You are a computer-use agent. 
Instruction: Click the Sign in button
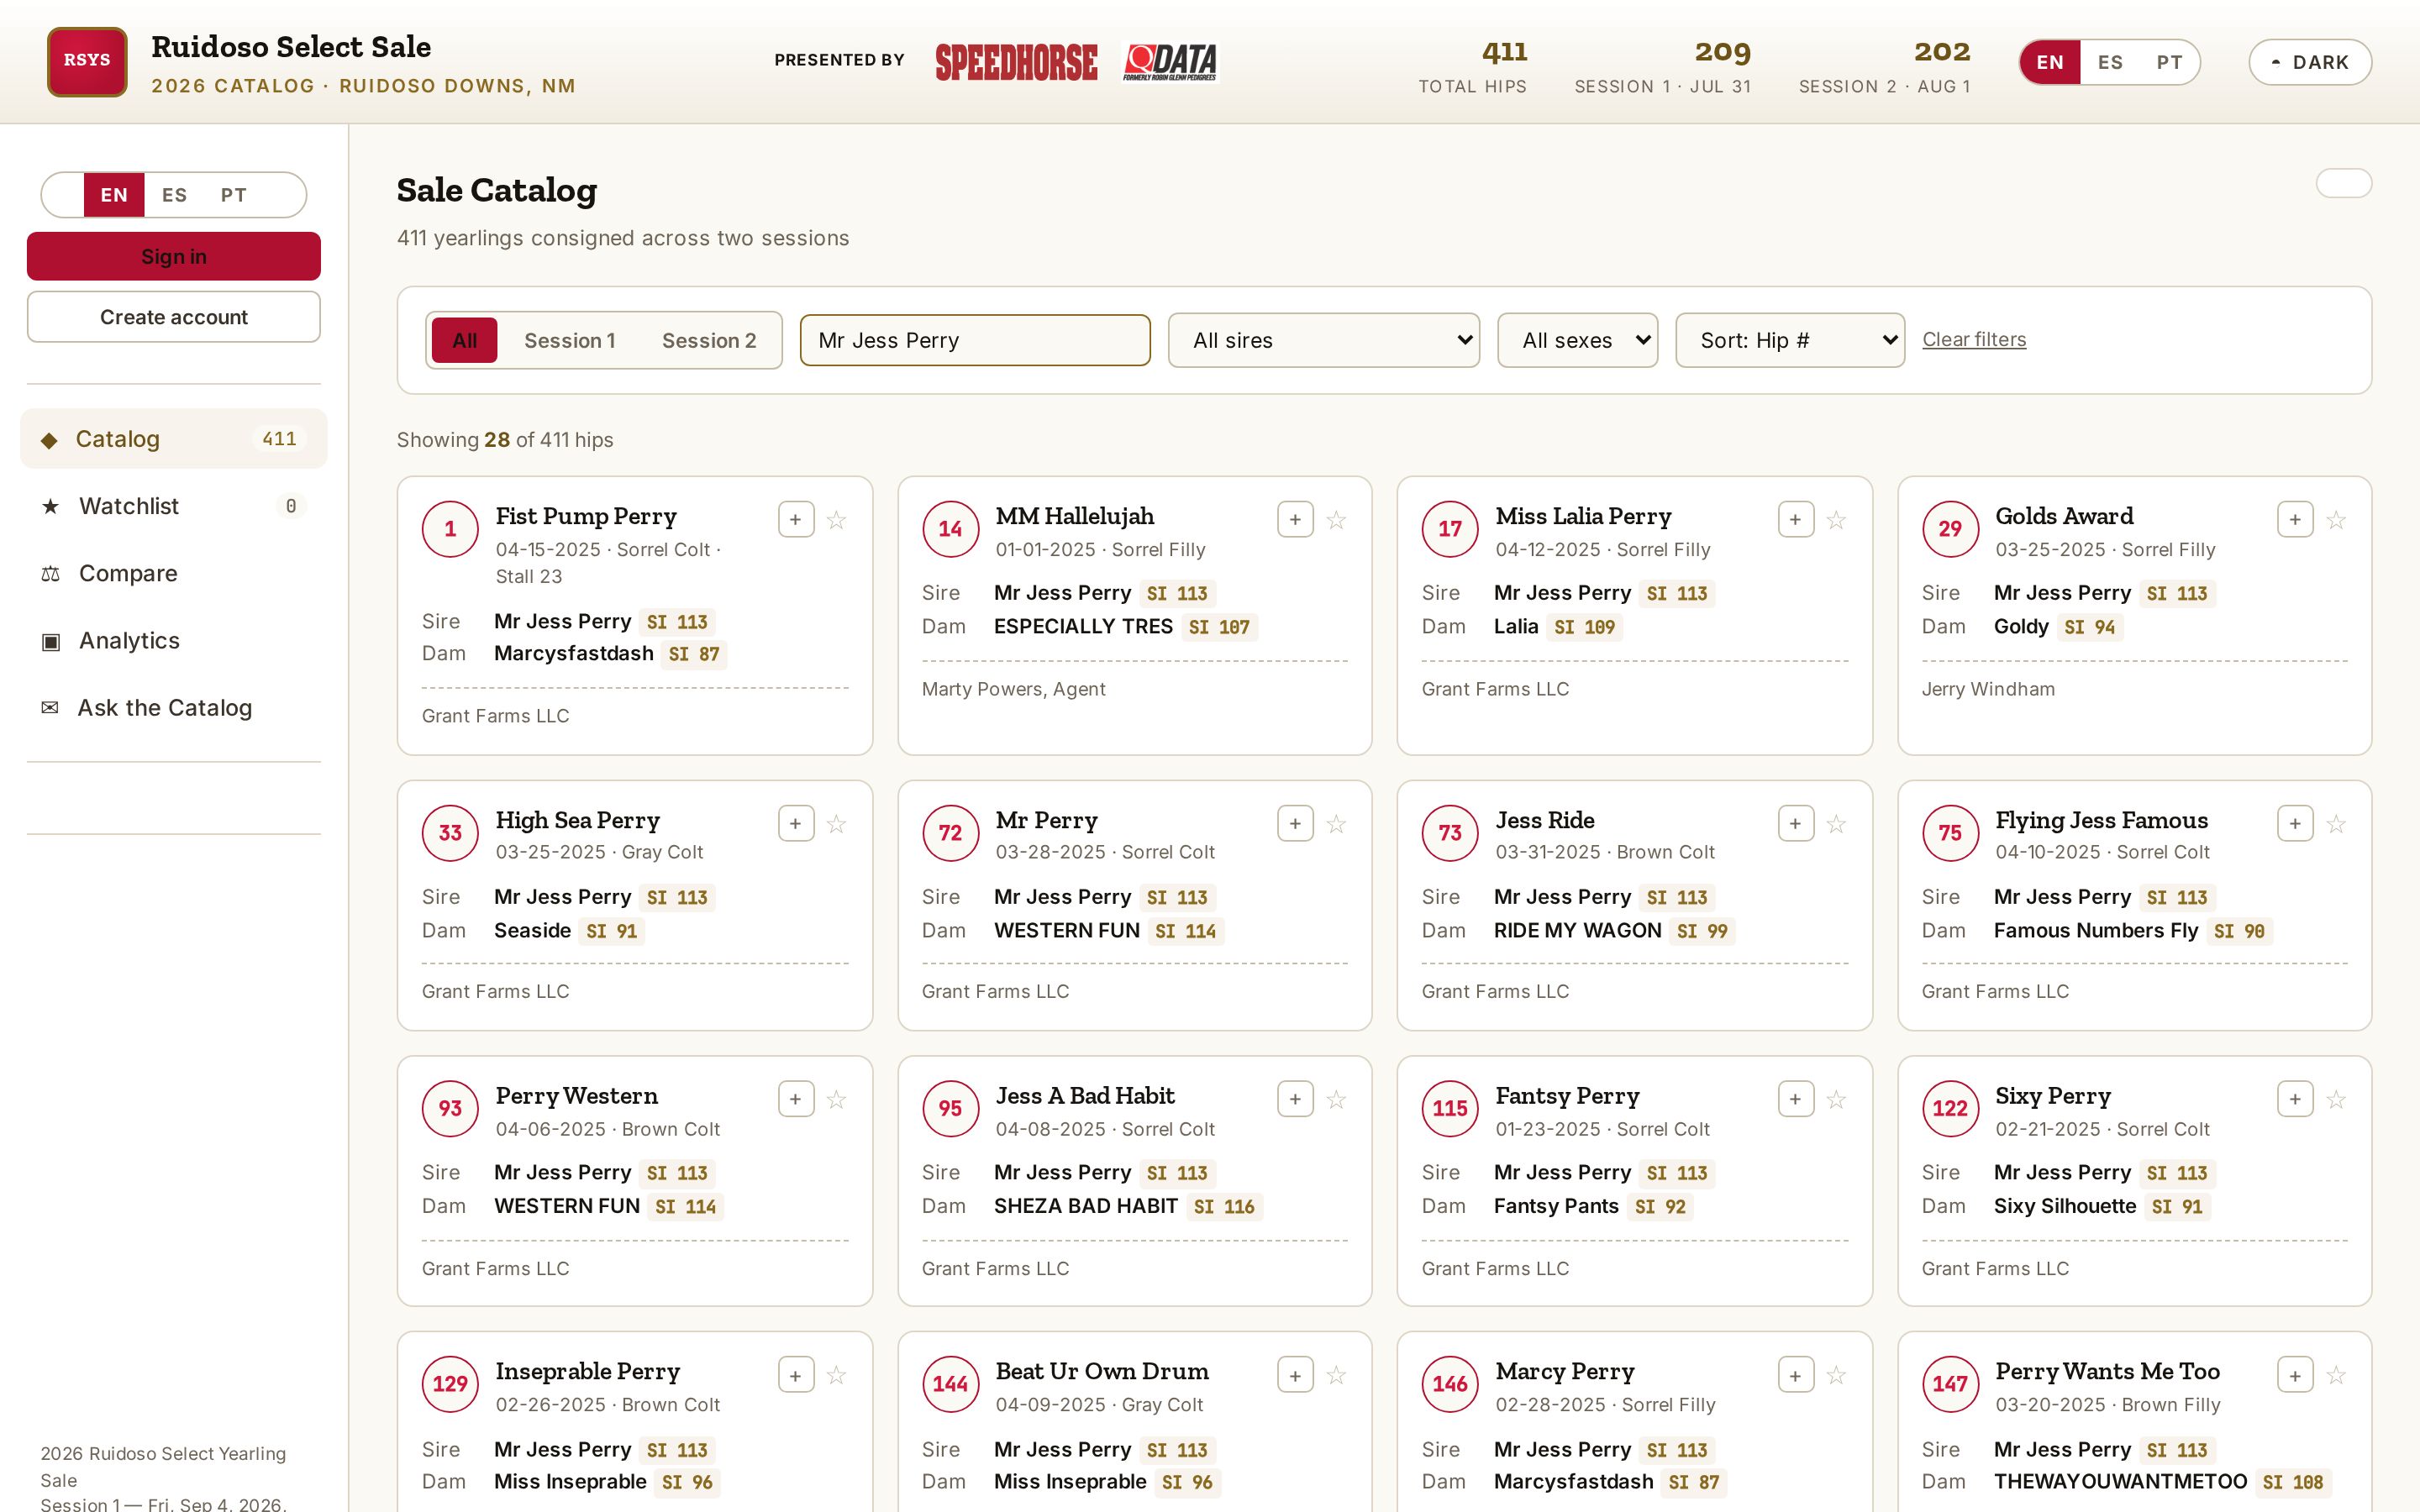point(174,256)
